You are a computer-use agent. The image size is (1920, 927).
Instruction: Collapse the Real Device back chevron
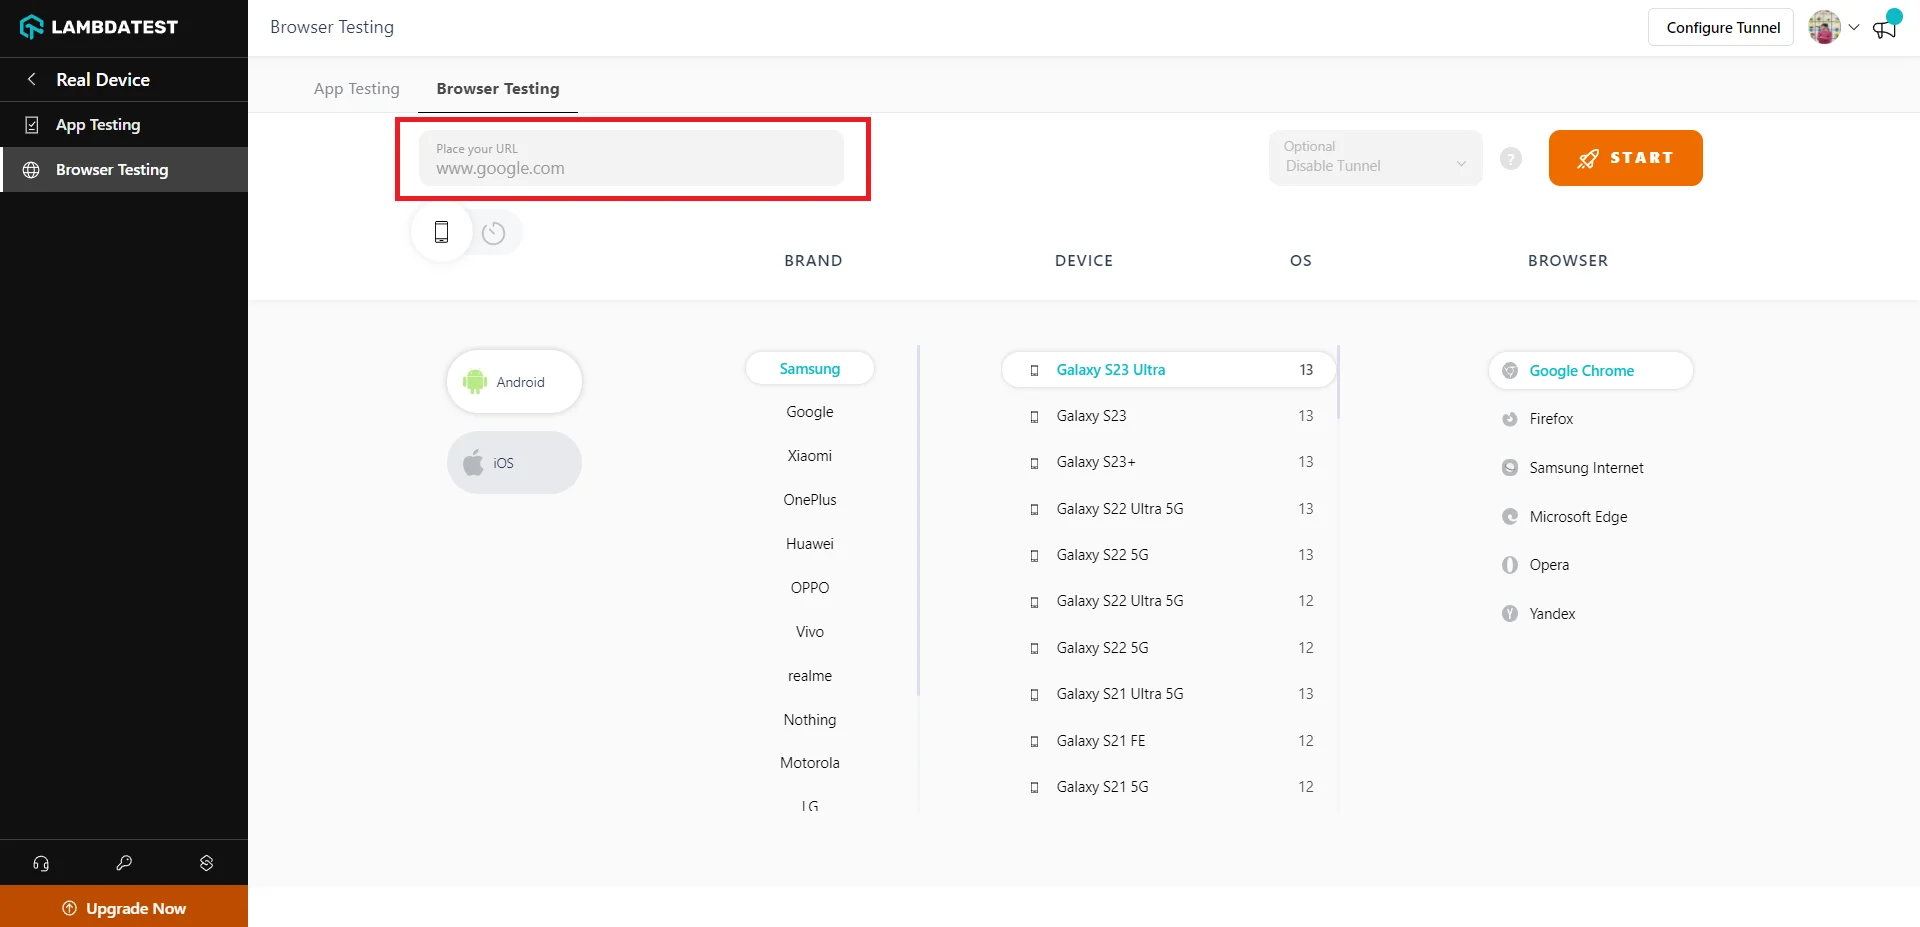tap(32, 80)
